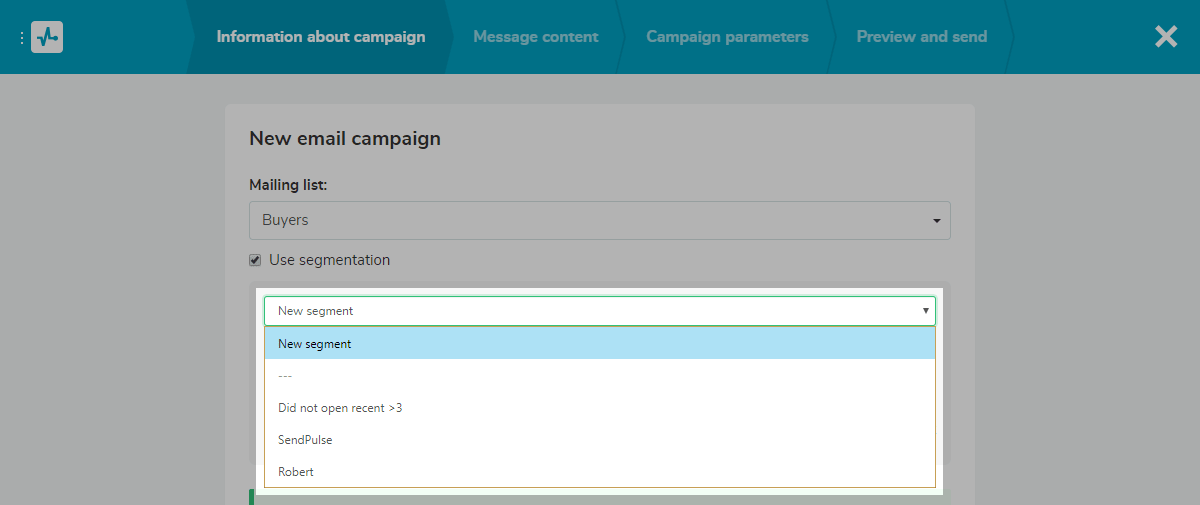Viewport: 1200px width, 505px height.
Task: Click the three-dot menu beside logo
Action: click(x=21, y=38)
